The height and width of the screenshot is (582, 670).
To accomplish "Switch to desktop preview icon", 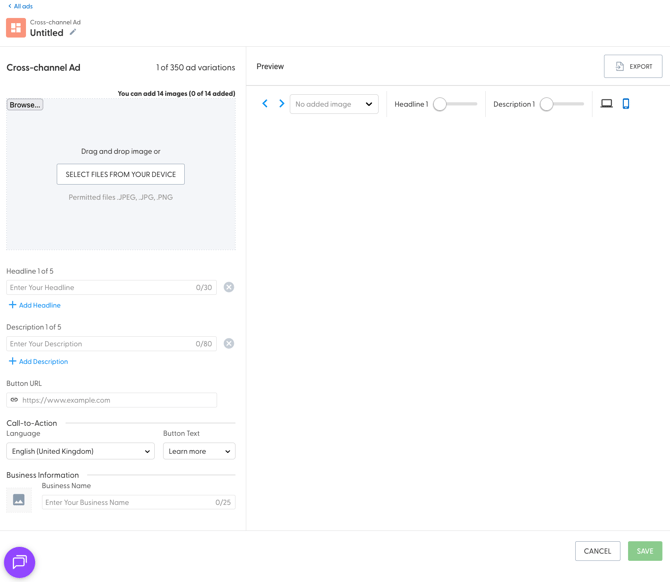I will tap(606, 104).
